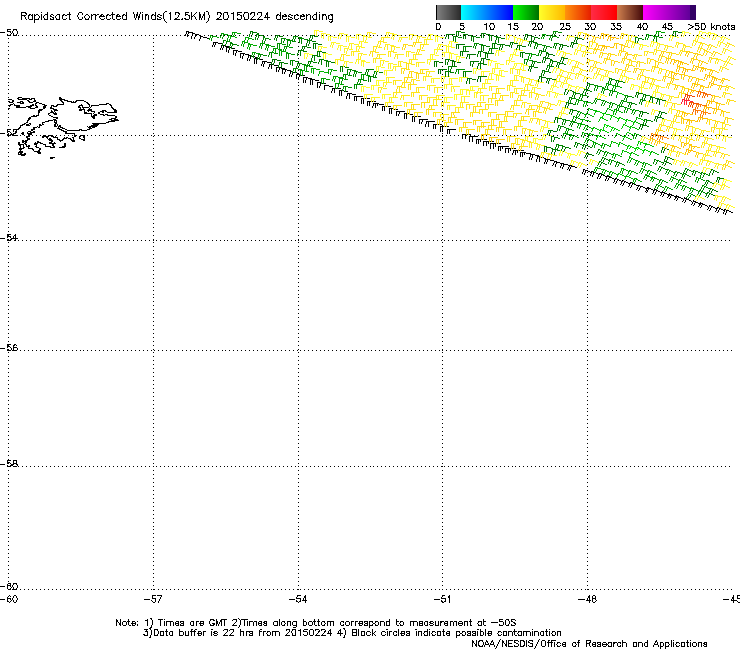Click the -48 longitude axis label
Image resolution: width=740 pixels, height=650 pixels.
(587, 599)
